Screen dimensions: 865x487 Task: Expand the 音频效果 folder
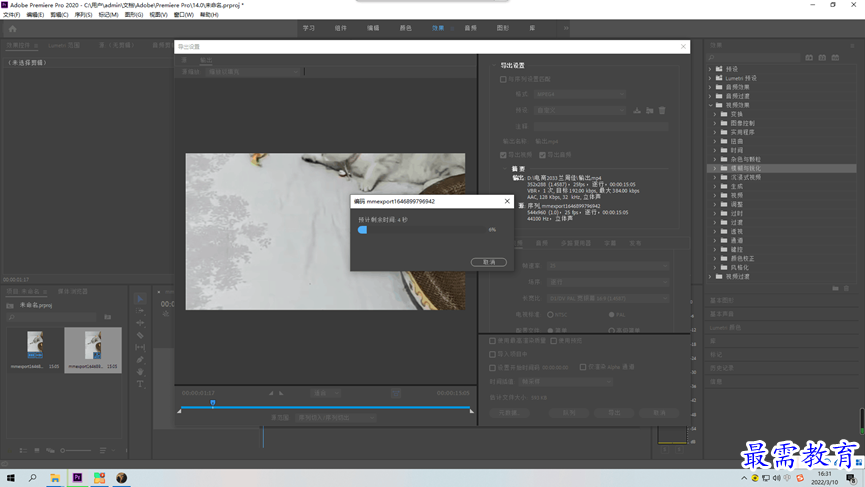[711, 87]
